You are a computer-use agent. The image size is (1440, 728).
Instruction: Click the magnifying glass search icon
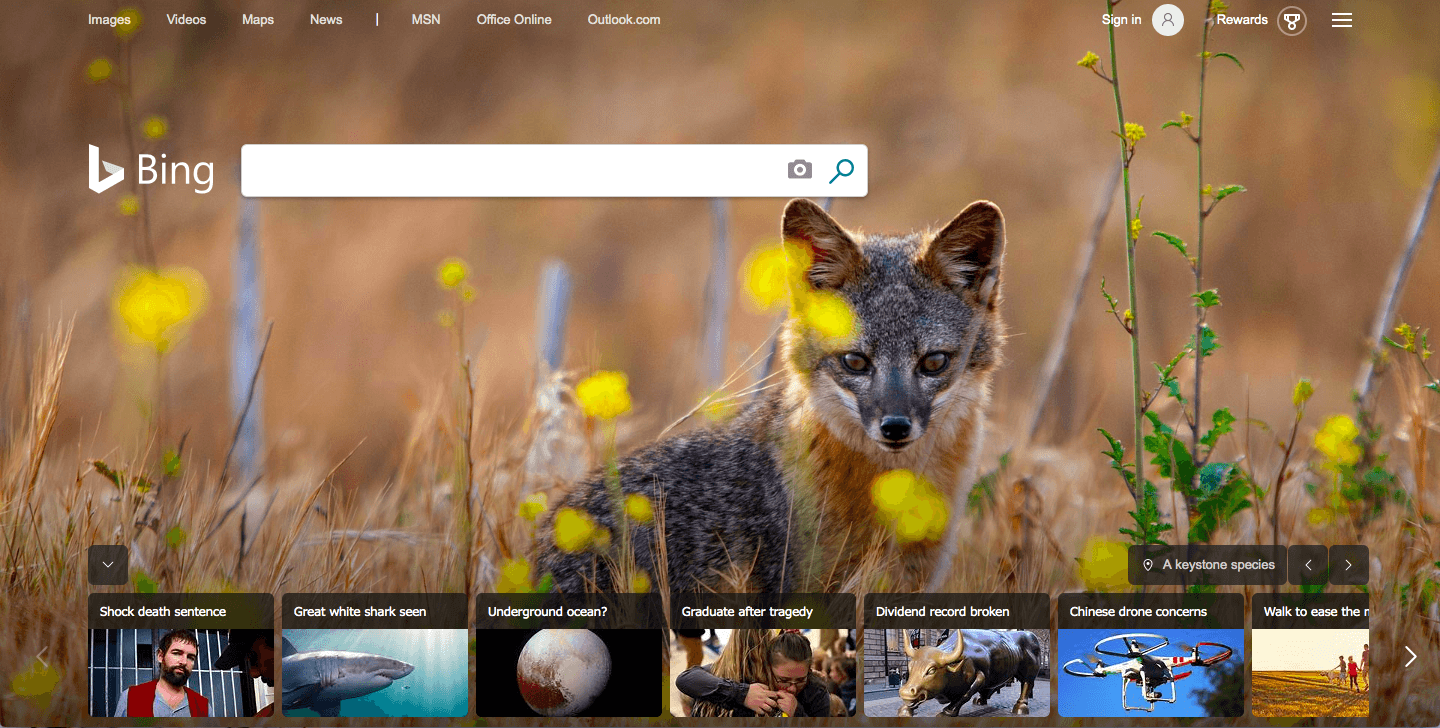coord(842,171)
